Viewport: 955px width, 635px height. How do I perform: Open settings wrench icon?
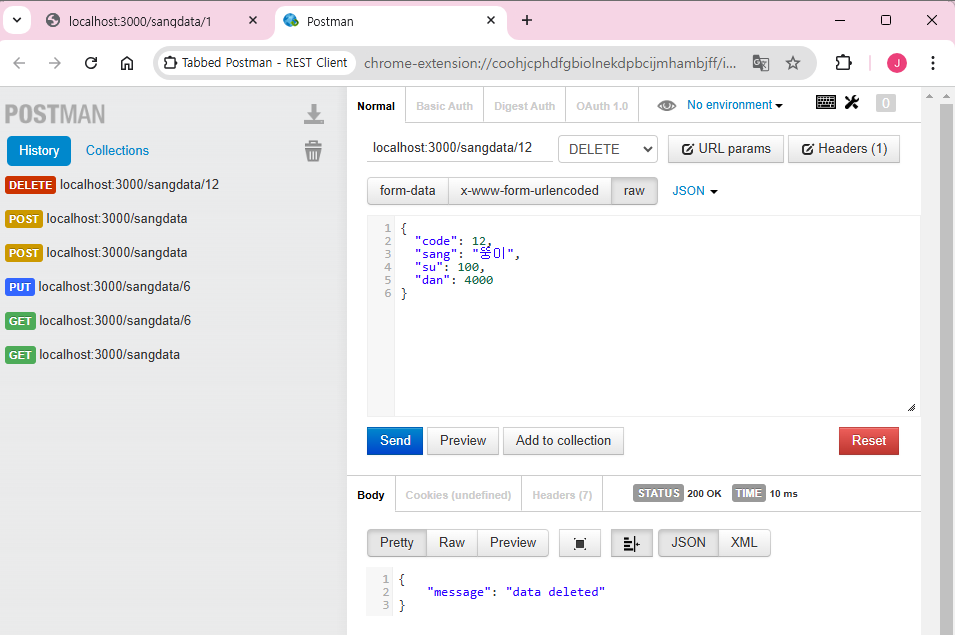coord(851,102)
